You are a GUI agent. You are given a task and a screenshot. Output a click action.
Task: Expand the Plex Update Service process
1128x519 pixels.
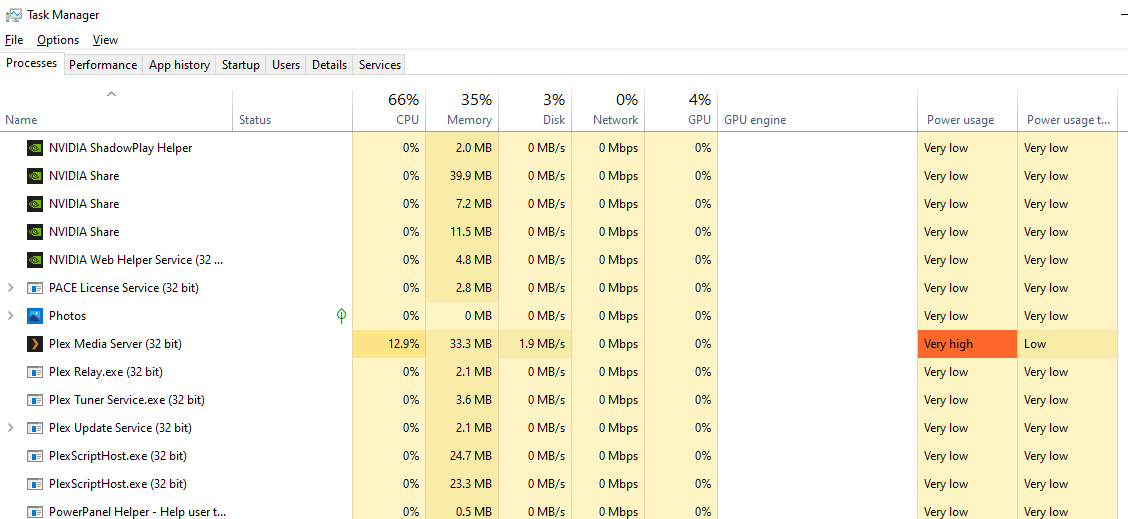click(11, 428)
